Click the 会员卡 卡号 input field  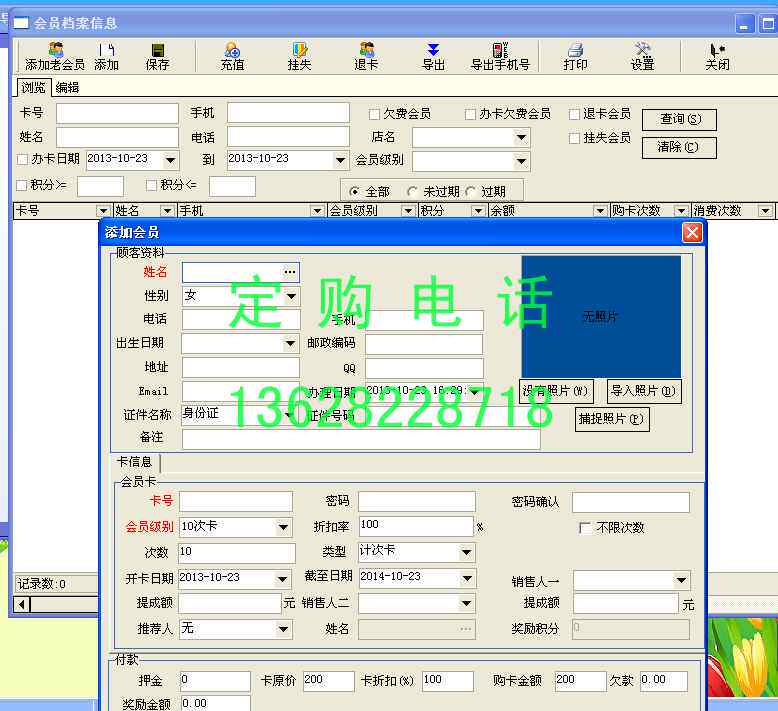[x=236, y=501]
